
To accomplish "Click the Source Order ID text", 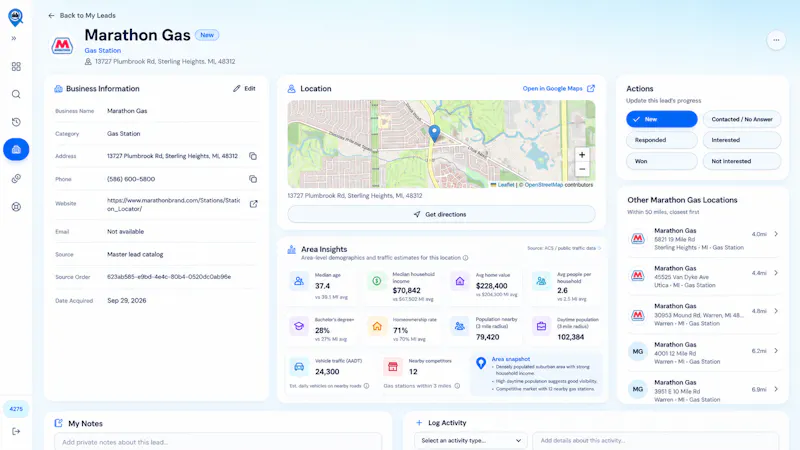I will [x=169, y=277].
